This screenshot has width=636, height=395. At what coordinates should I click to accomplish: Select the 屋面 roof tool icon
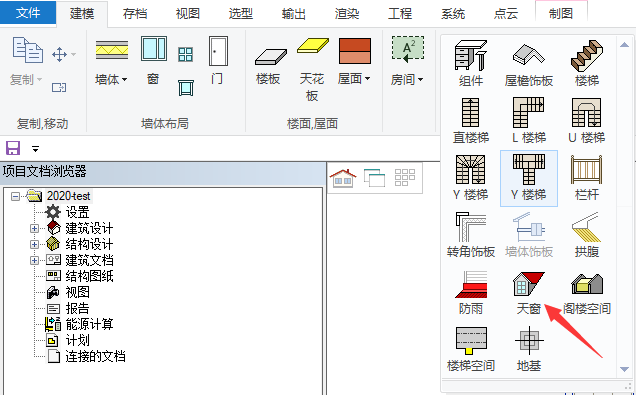pos(355,51)
